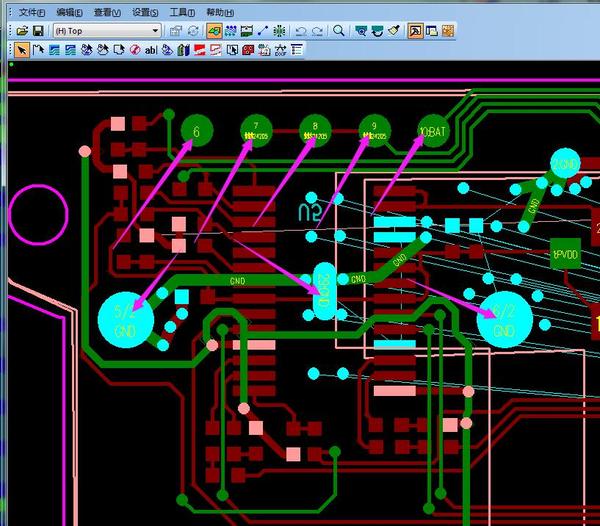Click the Save floppy disk icon

click(x=38, y=31)
